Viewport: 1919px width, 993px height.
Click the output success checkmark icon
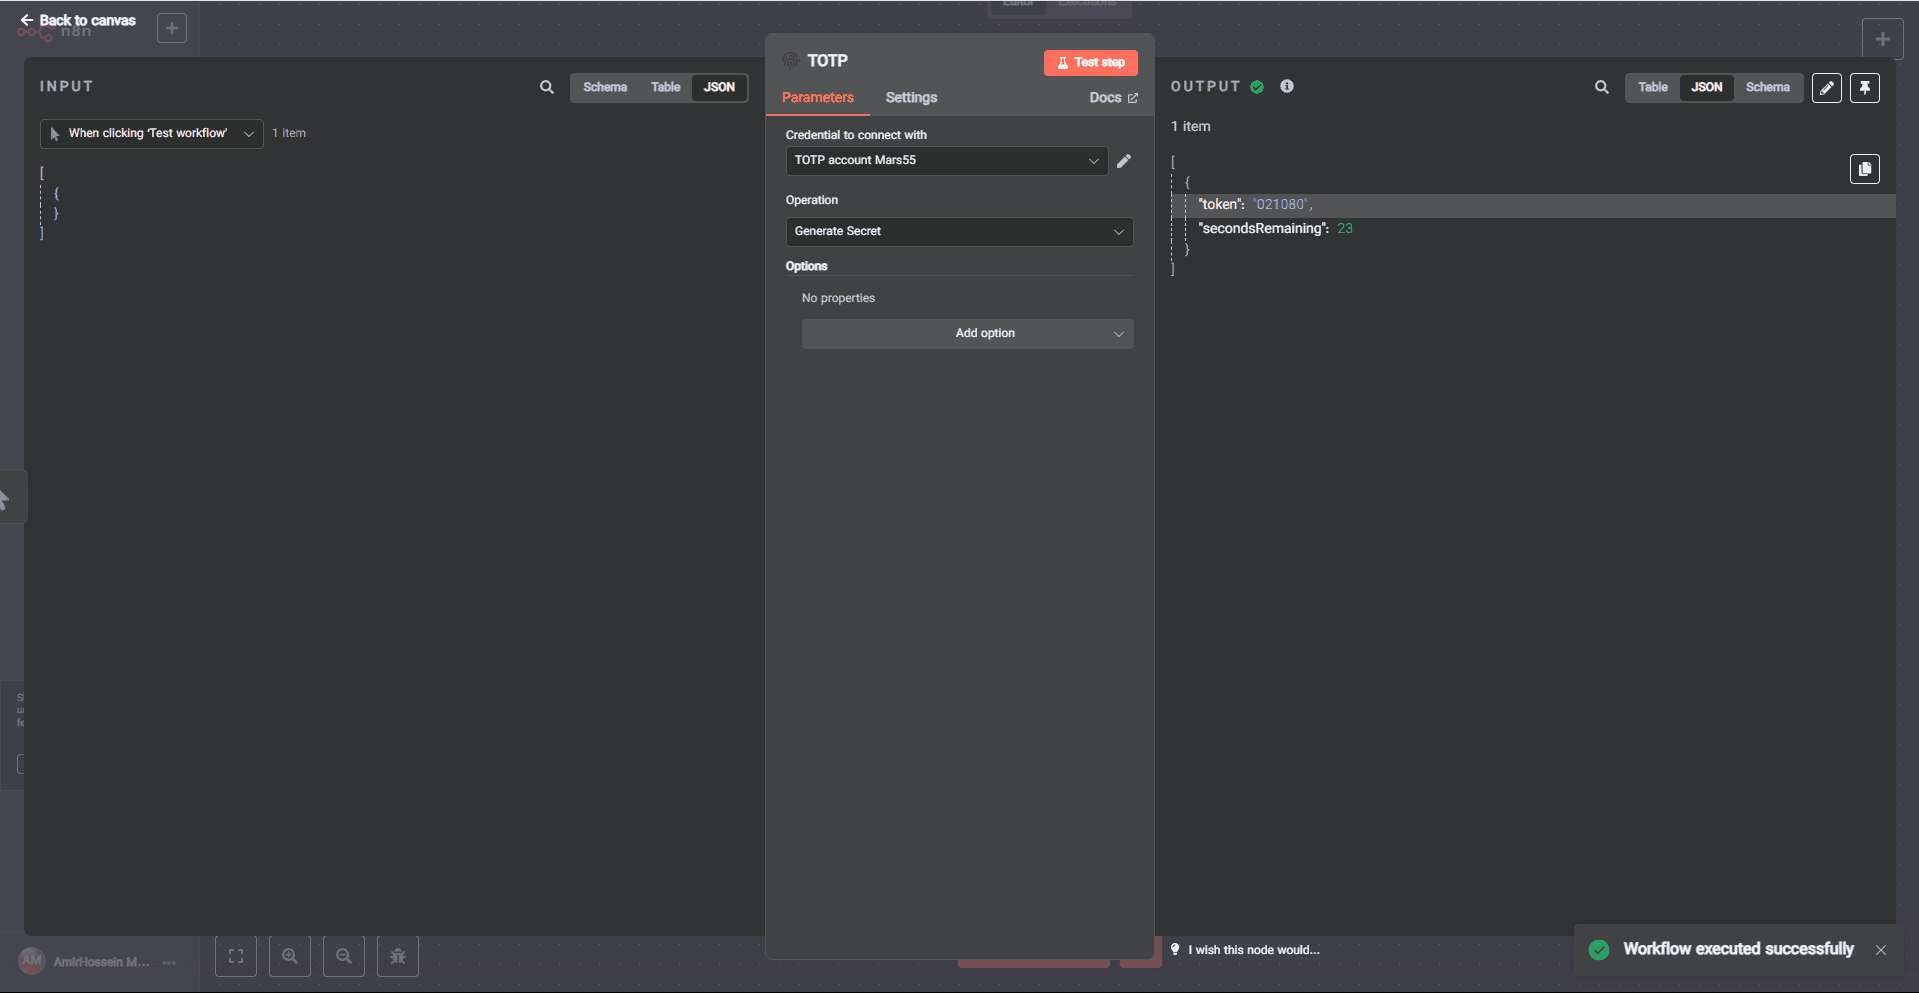(1257, 87)
